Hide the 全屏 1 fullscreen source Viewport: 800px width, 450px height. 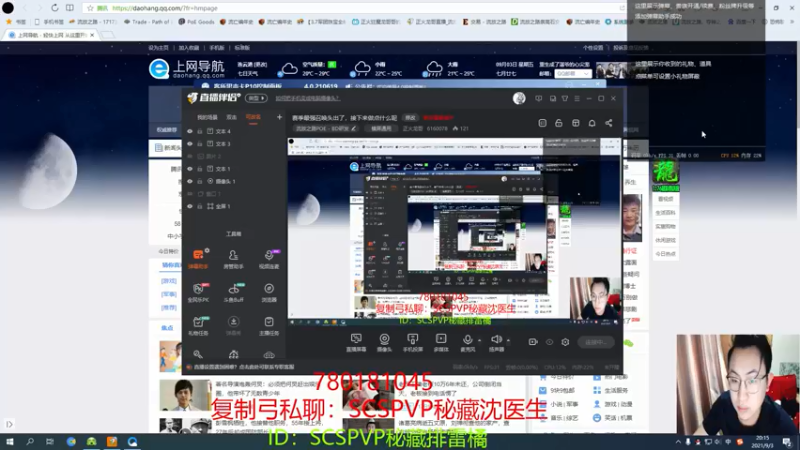pos(190,206)
